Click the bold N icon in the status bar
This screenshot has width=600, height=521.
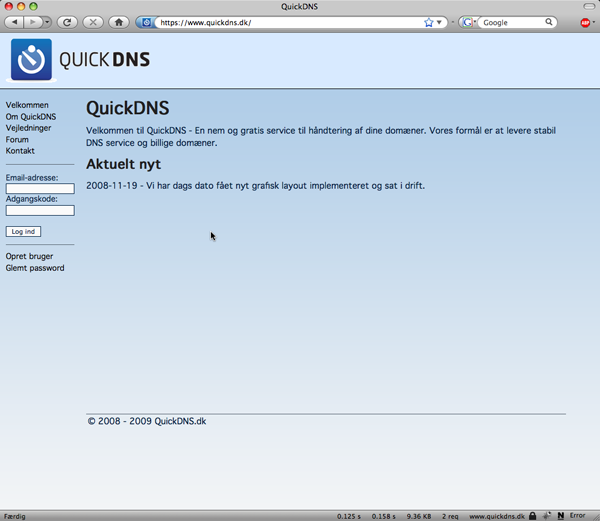(561, 516)
